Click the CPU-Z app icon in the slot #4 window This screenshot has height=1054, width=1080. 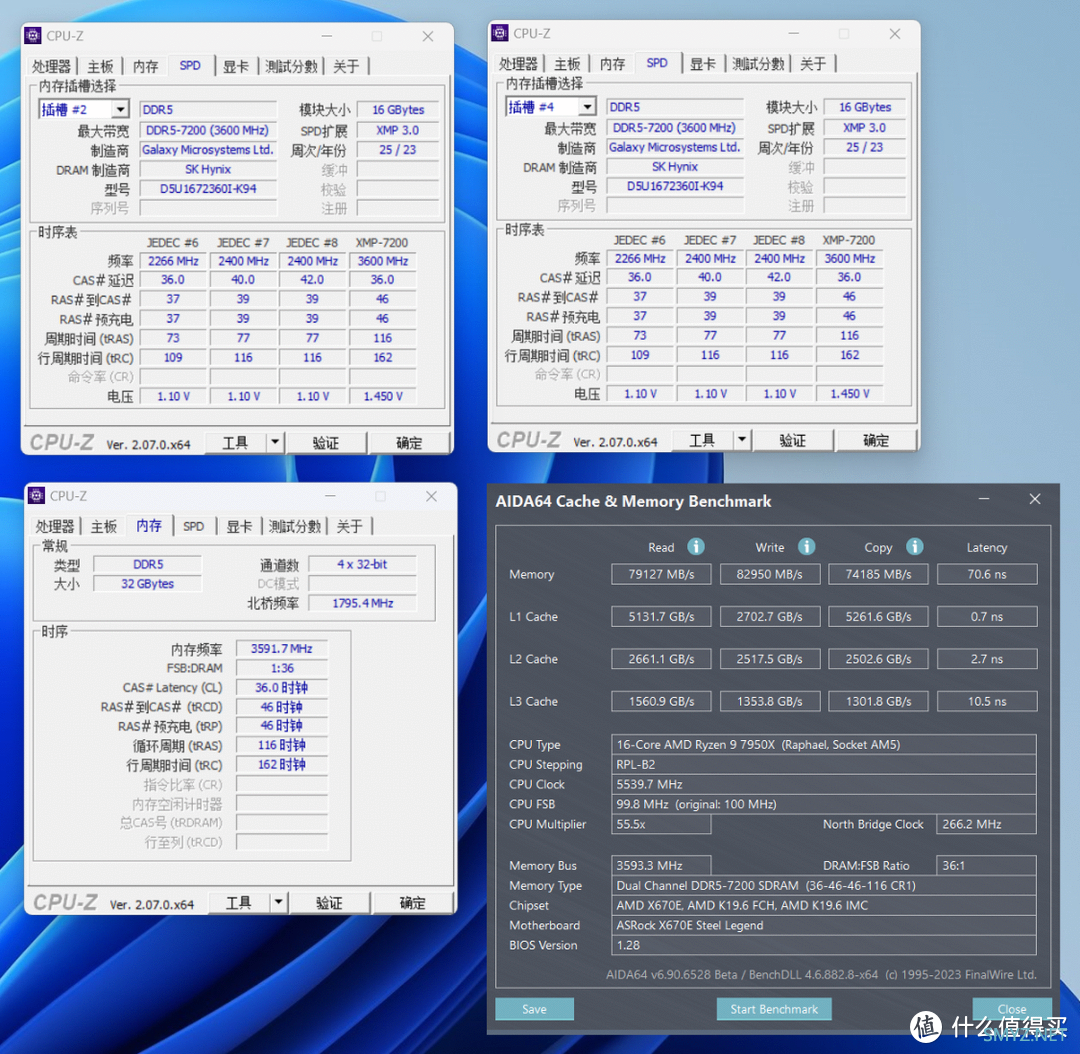click(499, 33)
